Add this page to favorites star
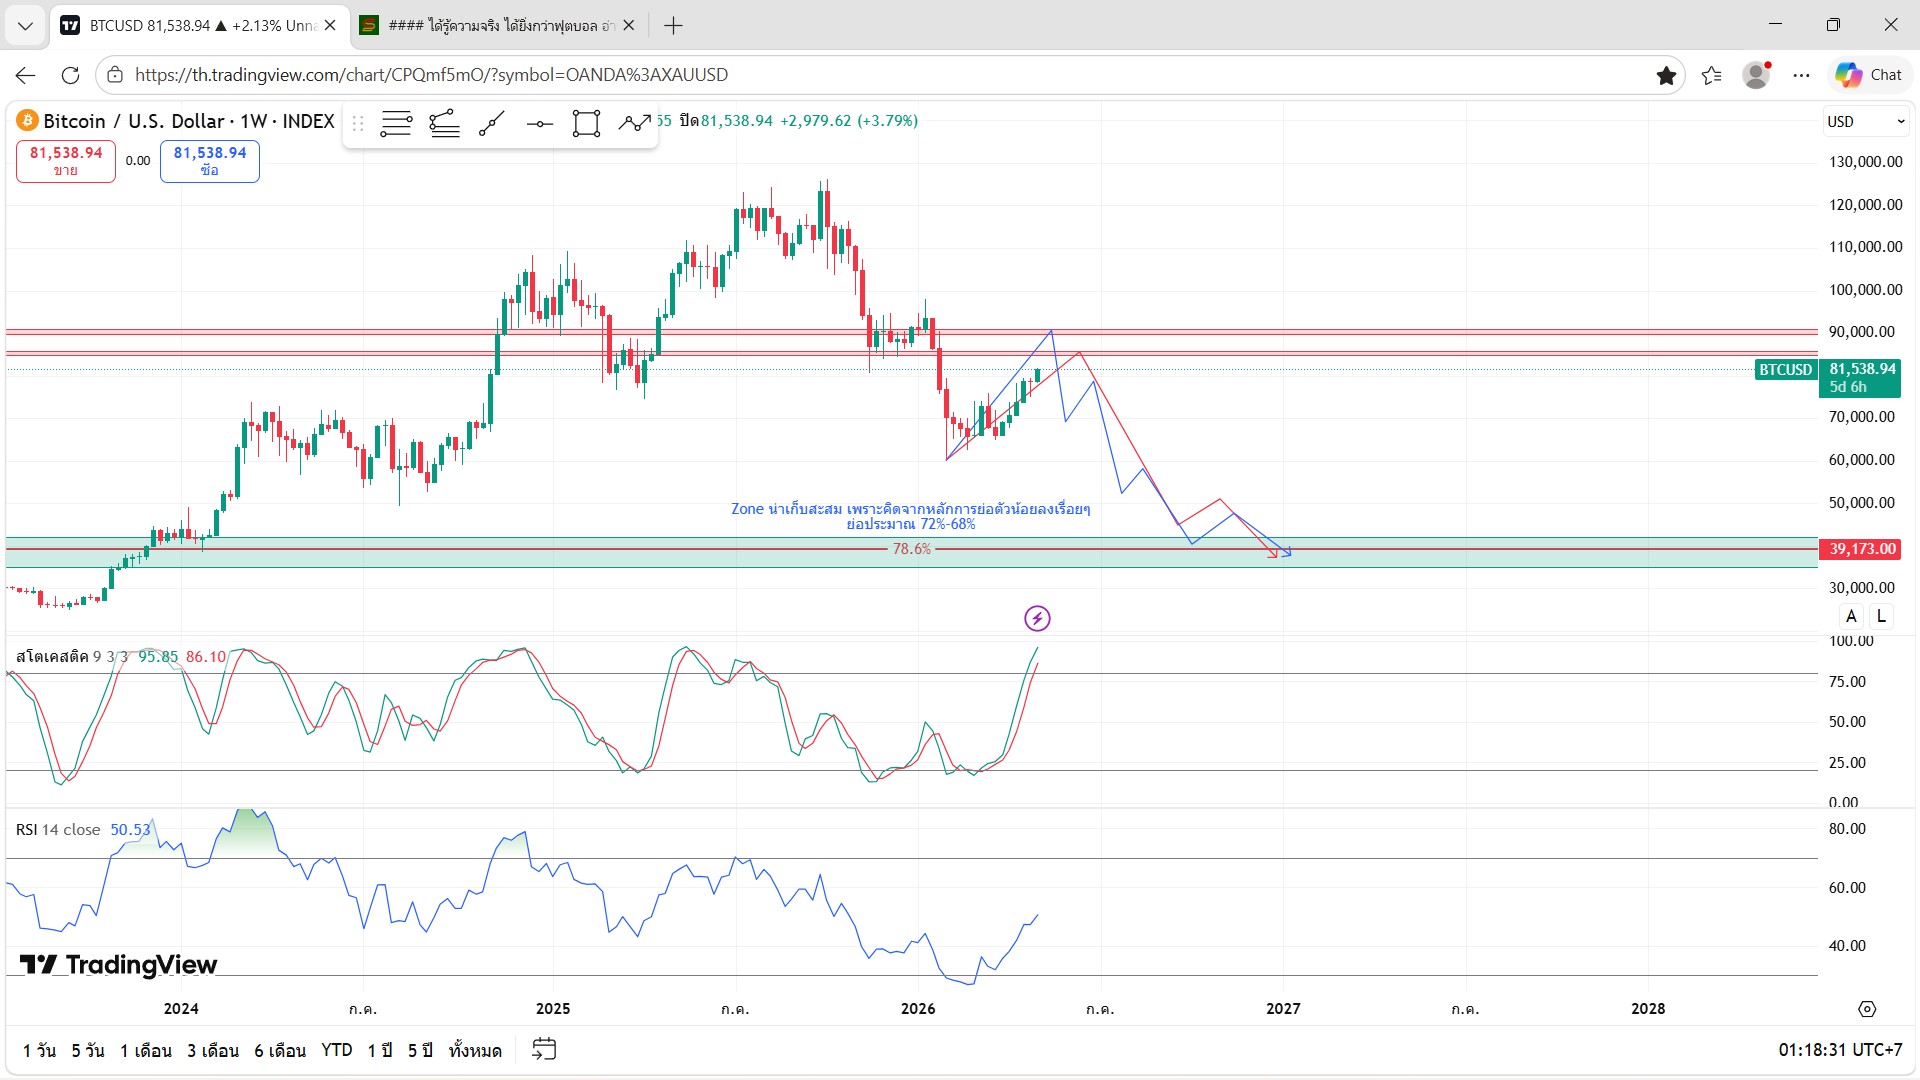The image size is (1920, 1080). [1666, 75]
